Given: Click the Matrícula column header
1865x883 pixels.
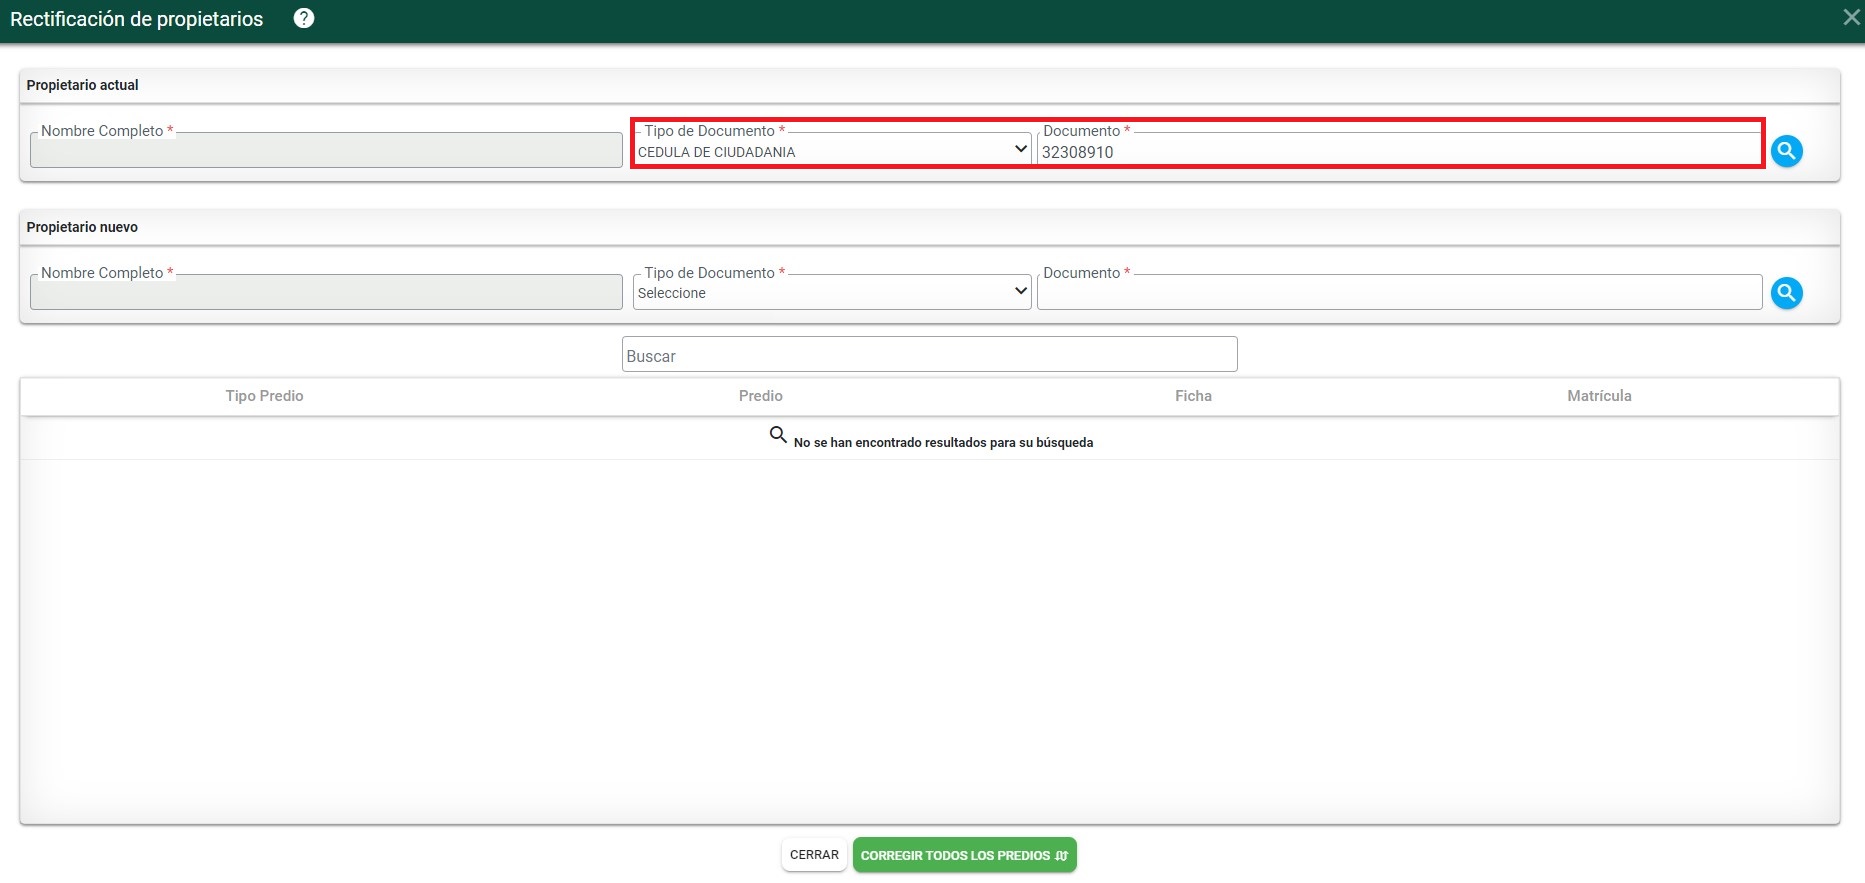Looking at the screenshot, I should pyautogui.click(x=1598, y=396).
